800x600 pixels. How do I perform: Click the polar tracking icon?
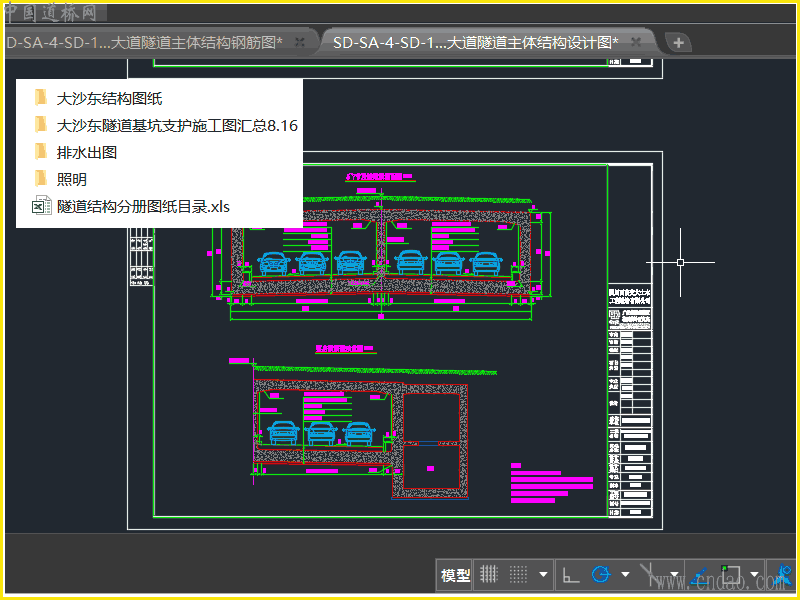(601, 575)
